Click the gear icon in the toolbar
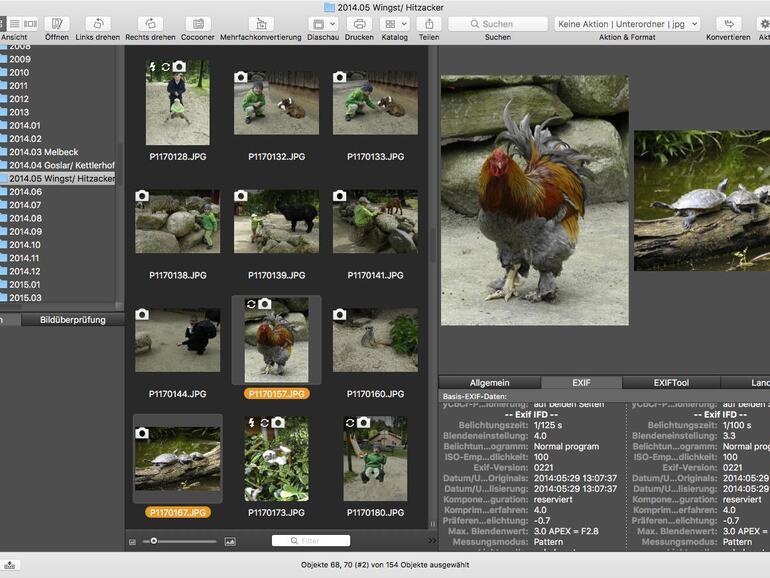Viewport: 770px width, 578px height. (x=764, y=24)
